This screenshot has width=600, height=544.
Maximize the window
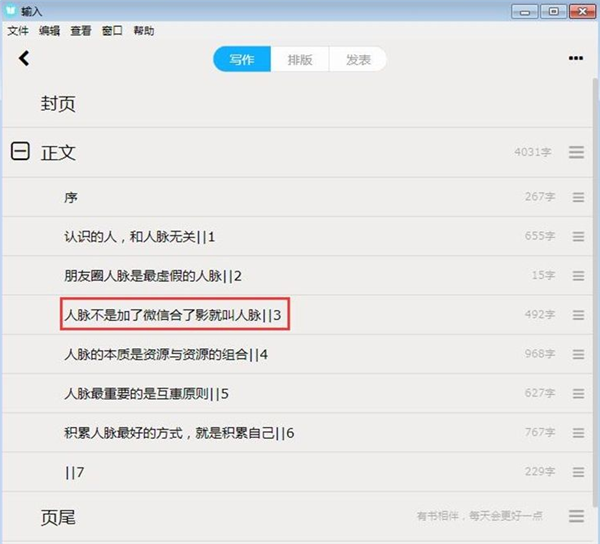553,11
